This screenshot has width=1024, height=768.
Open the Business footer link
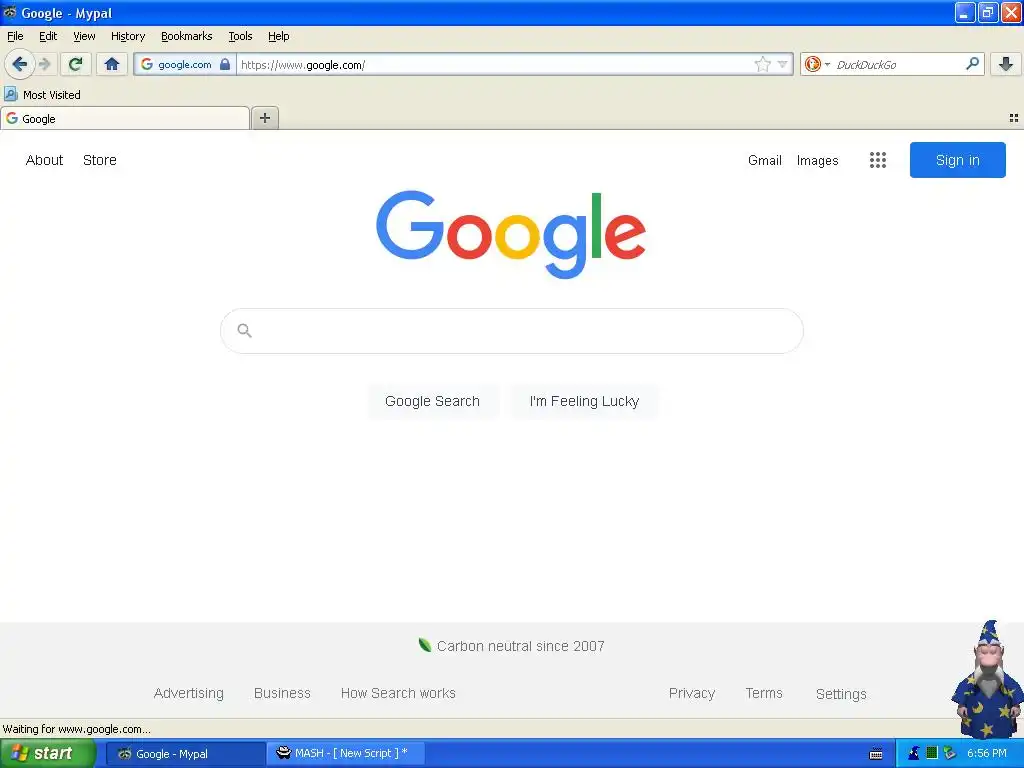point(282,693)
